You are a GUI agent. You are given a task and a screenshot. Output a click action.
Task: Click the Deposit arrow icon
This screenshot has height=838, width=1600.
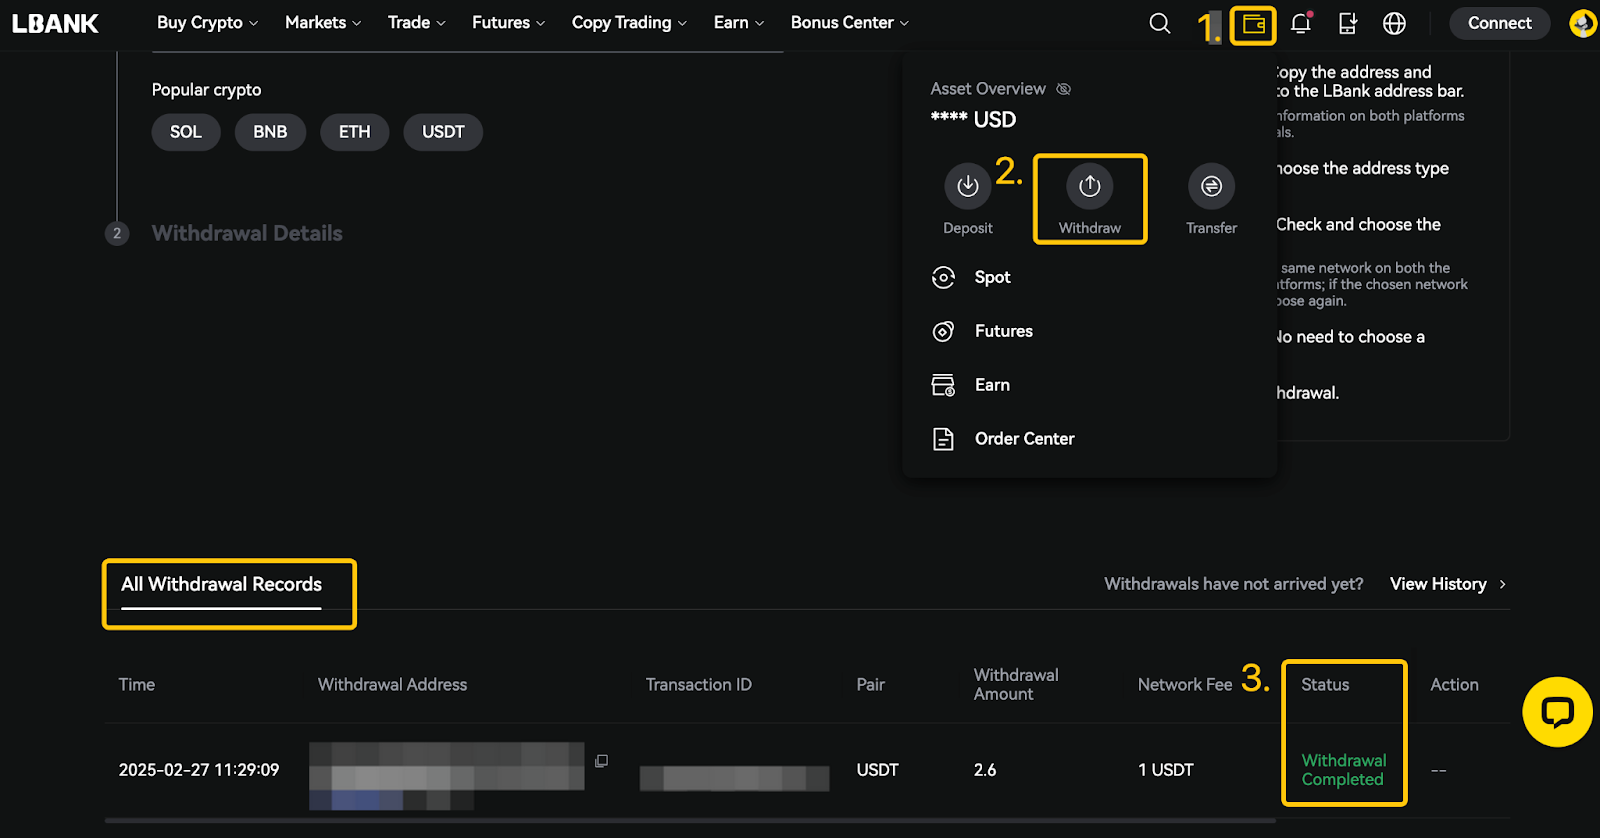click(x=968, y=186)
